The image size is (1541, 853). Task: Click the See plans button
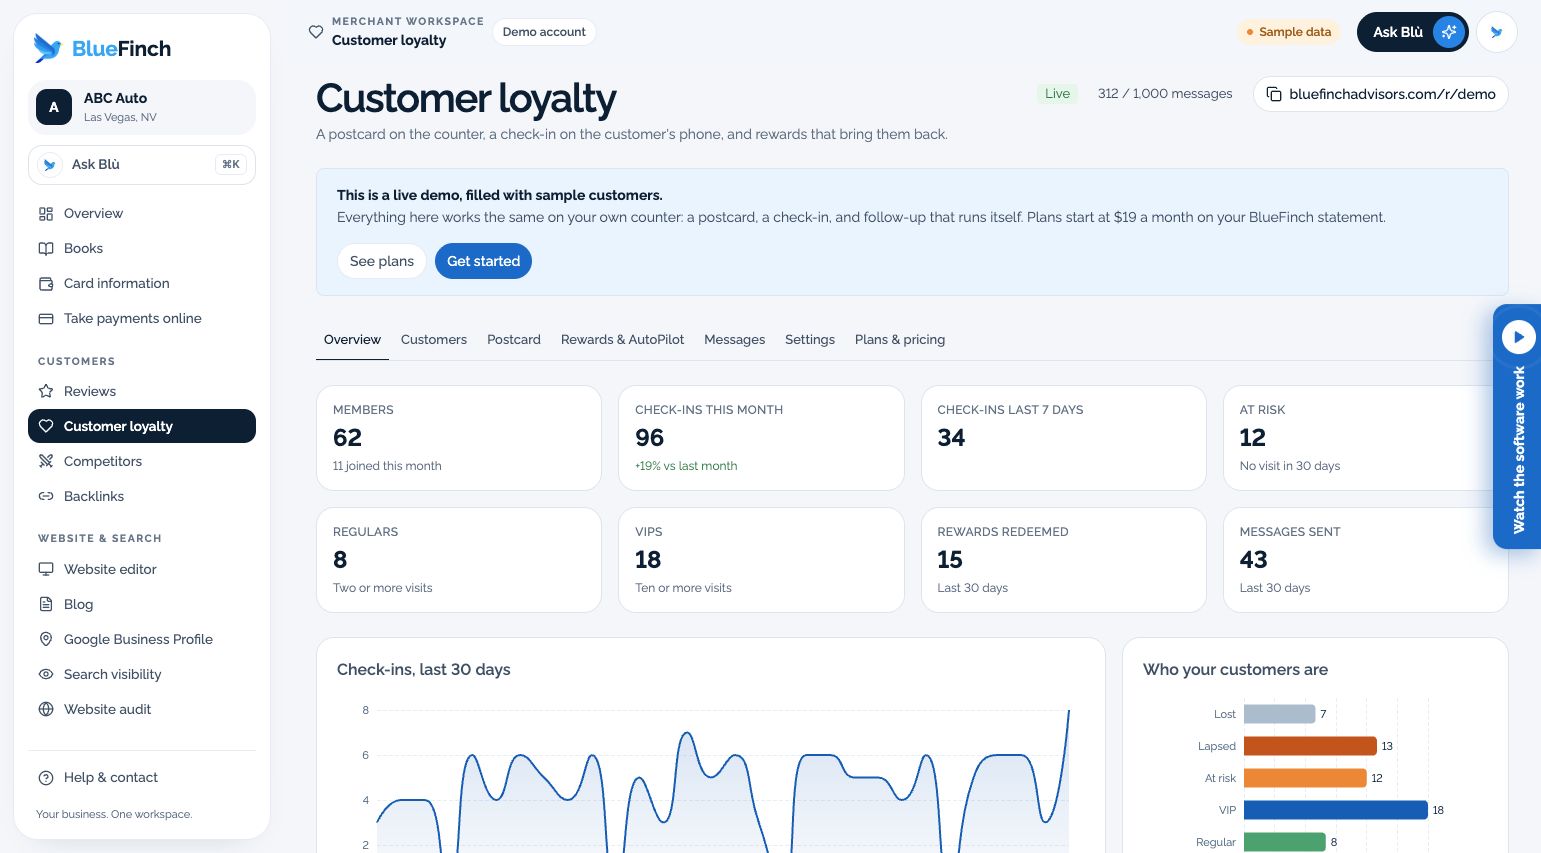[382, 261]
